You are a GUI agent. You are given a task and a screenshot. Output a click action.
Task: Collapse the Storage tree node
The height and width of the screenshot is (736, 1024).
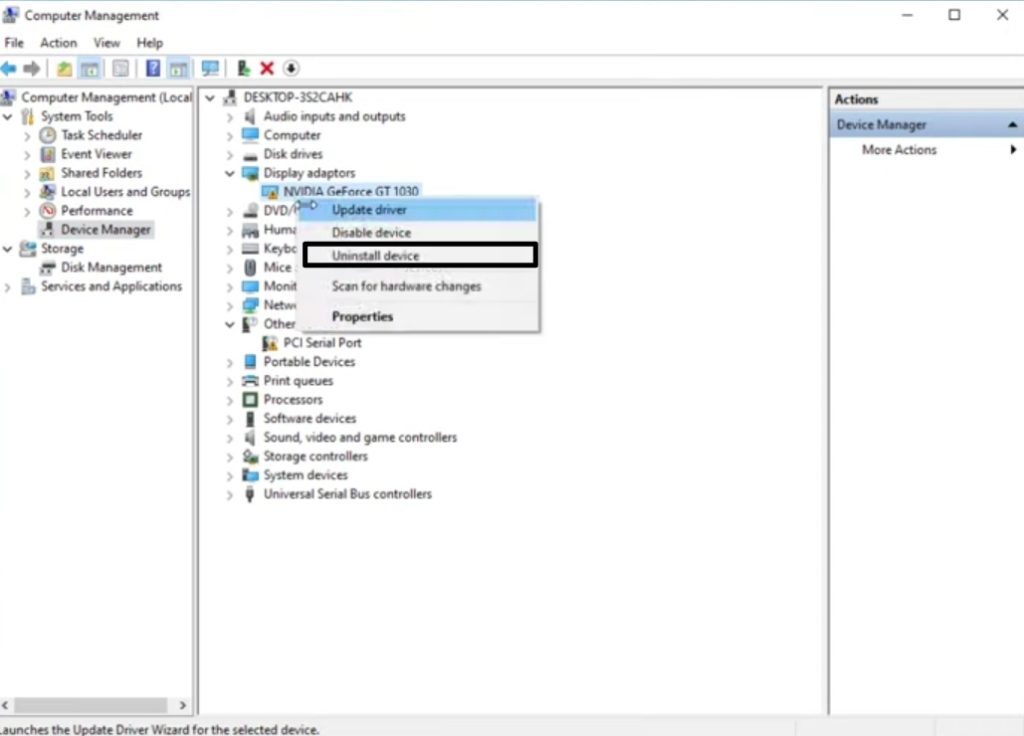tap(8, 249)
